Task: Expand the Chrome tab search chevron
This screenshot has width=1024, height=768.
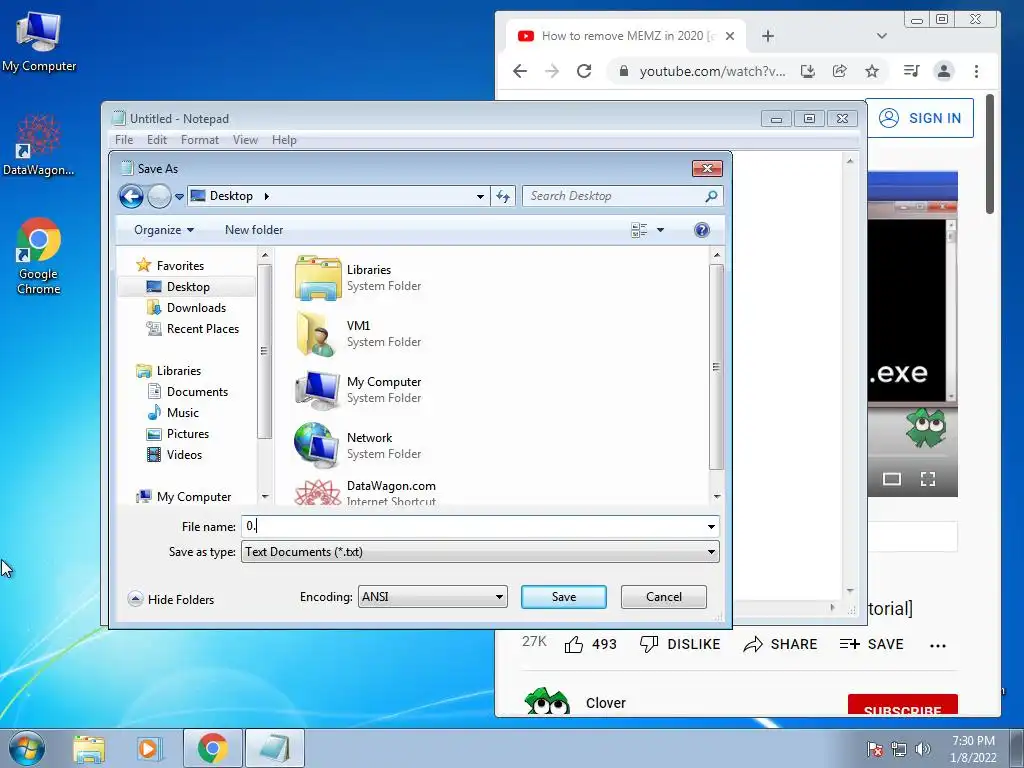Action: (x=882, y=36)
